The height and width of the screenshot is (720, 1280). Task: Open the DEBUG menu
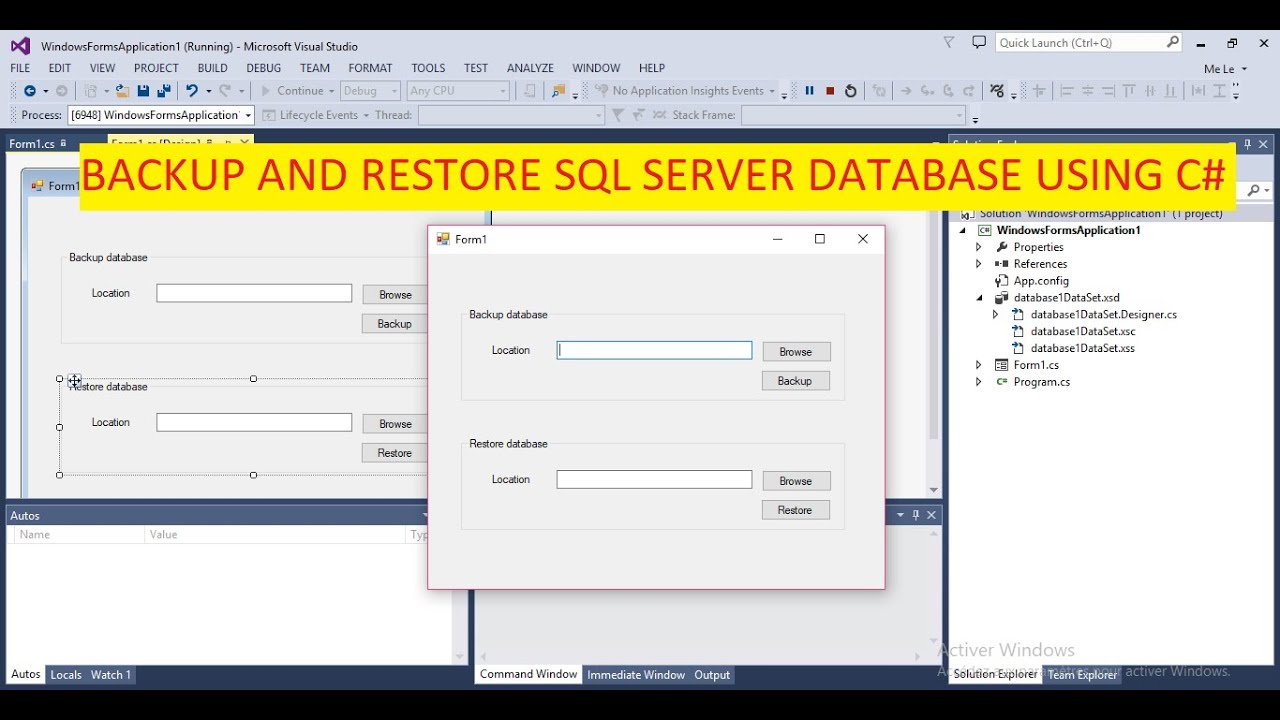point(264,68)
